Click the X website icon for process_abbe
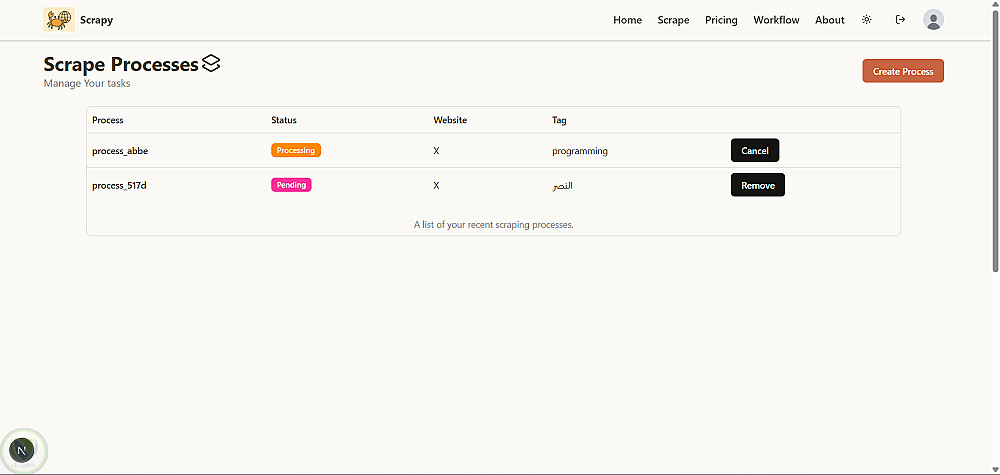The width and height of the screenshot is (1000, 475). click(436, 151)
